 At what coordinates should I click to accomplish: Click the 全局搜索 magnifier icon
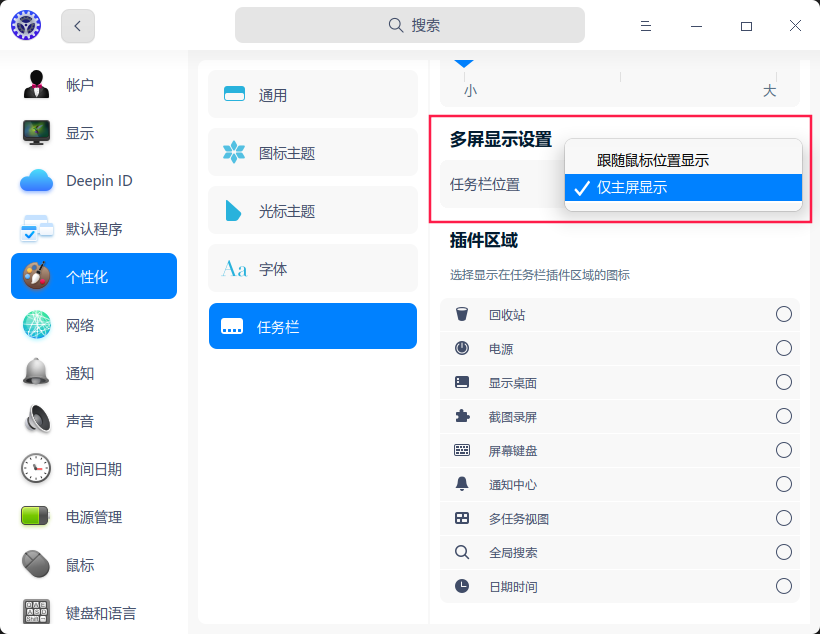[x=462, y=552]
